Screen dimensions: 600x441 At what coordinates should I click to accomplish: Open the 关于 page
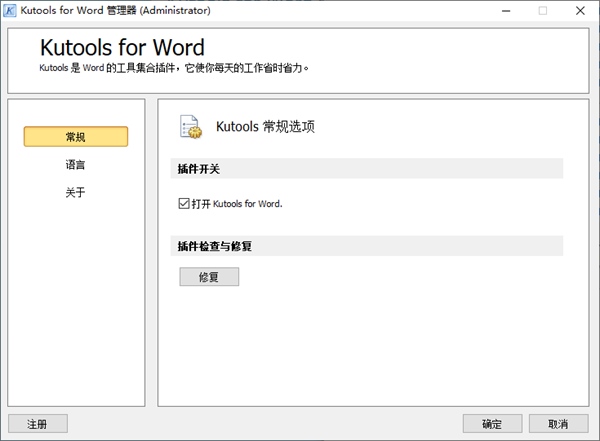pos(76,192)
